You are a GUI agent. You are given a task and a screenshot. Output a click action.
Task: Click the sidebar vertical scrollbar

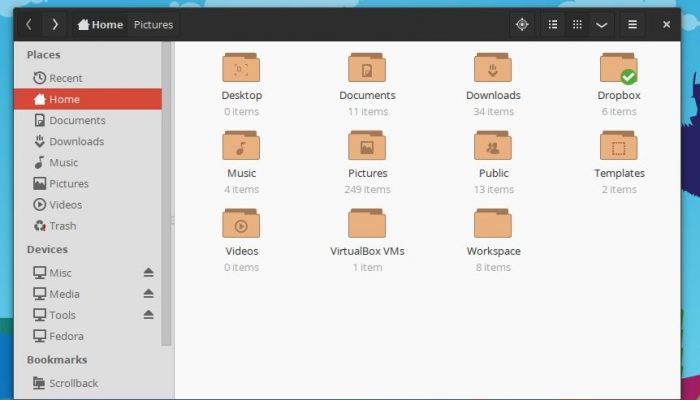(x=167, y=193)
